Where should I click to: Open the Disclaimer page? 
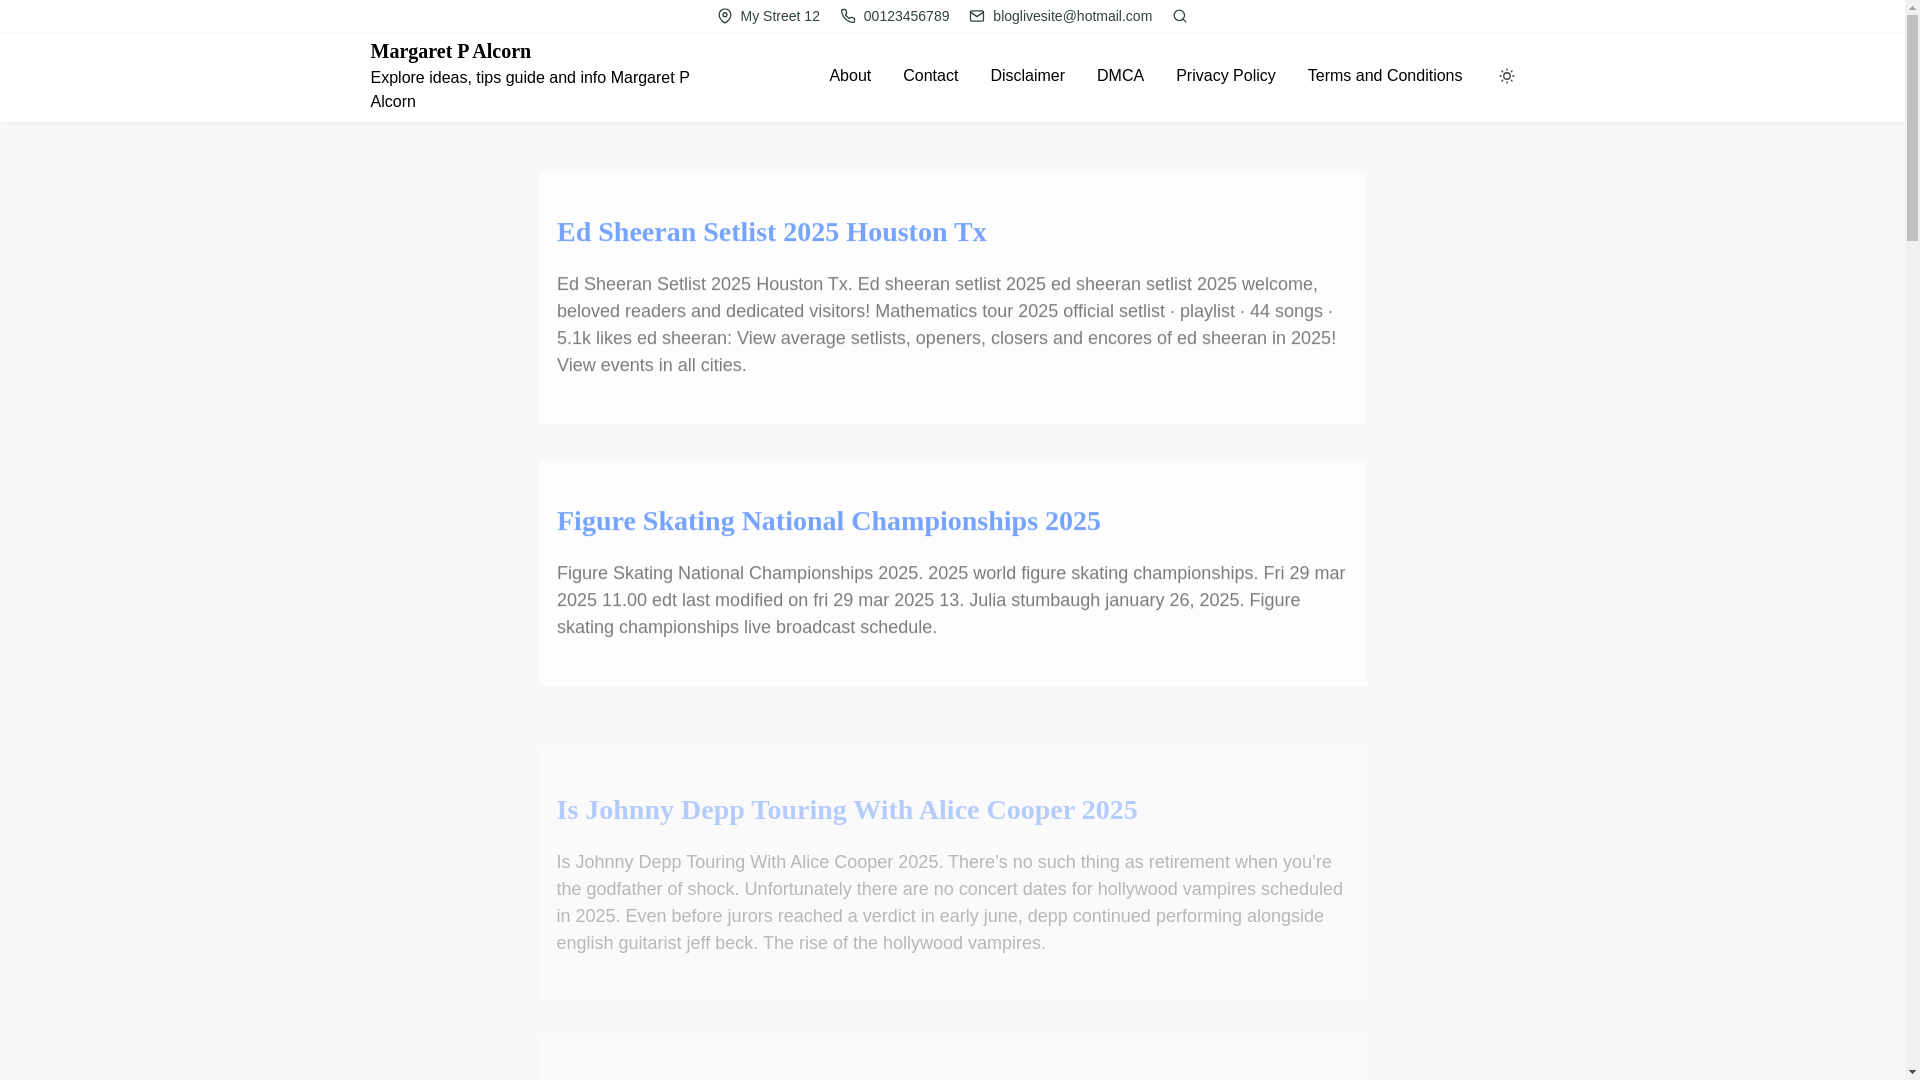click(x=1027, y=76)
